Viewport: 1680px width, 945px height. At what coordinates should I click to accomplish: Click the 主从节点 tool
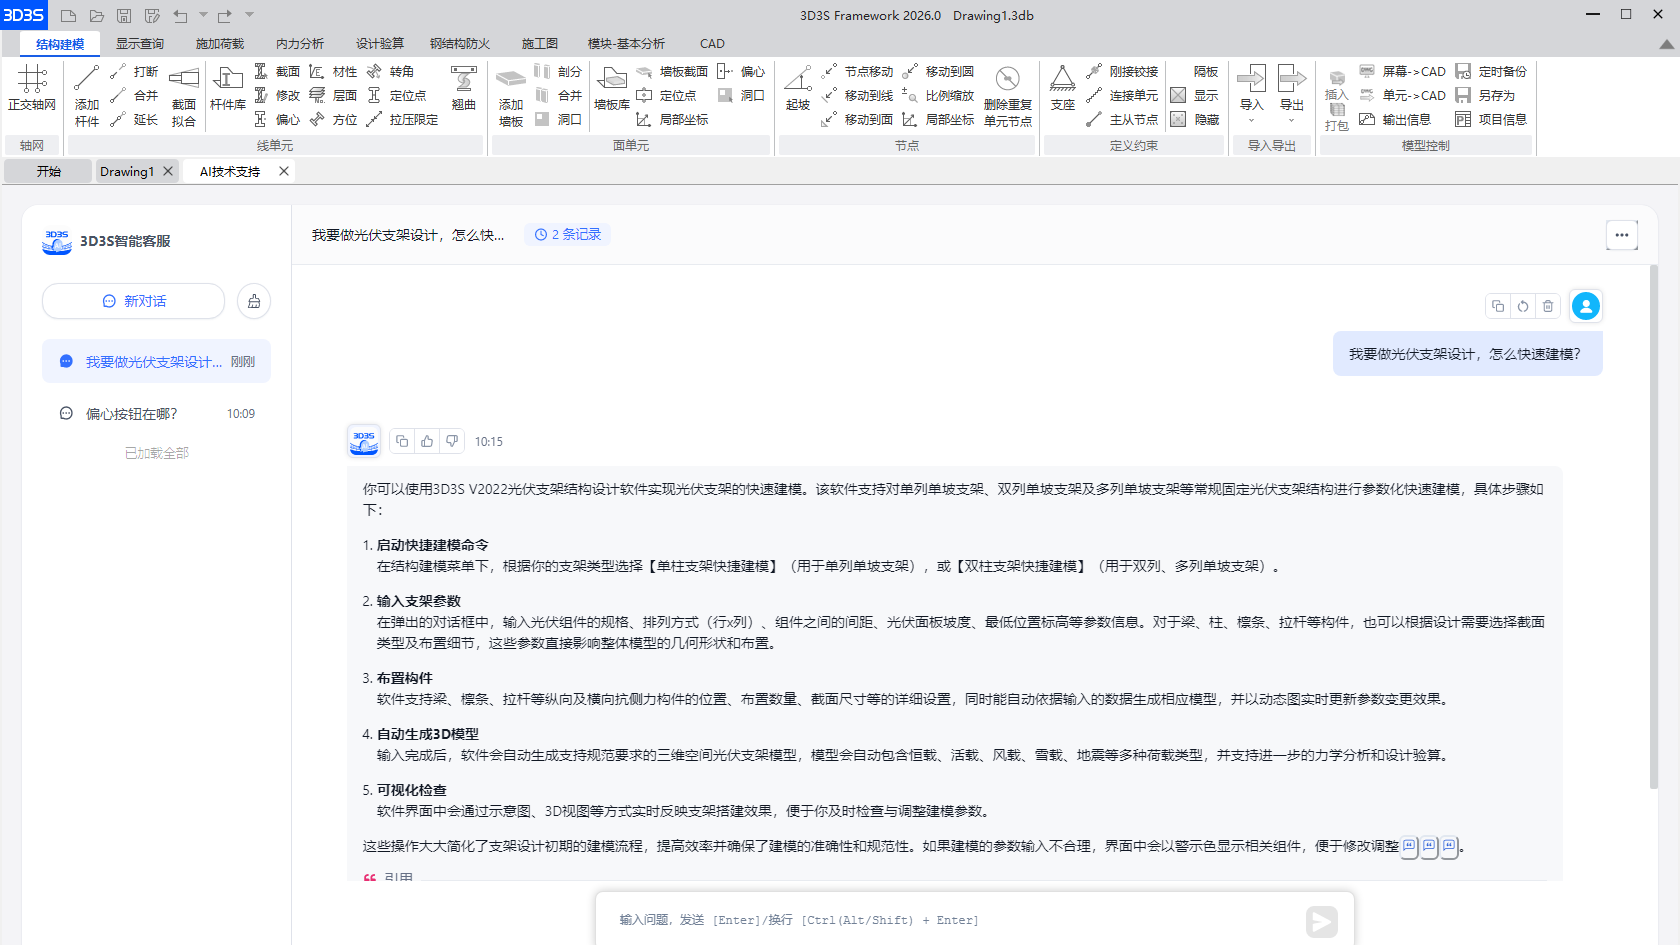(x=1122, y=120)
